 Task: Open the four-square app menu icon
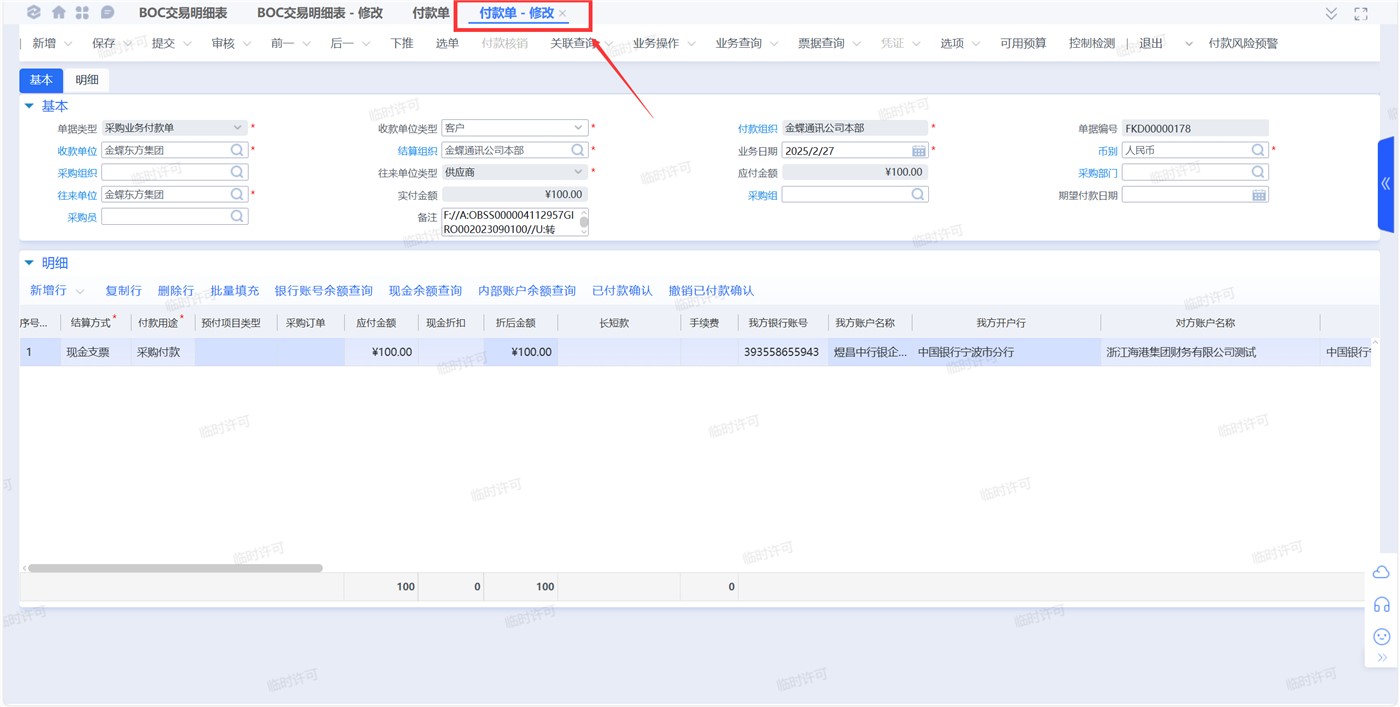pyautogui.click(x=82, y=13)
